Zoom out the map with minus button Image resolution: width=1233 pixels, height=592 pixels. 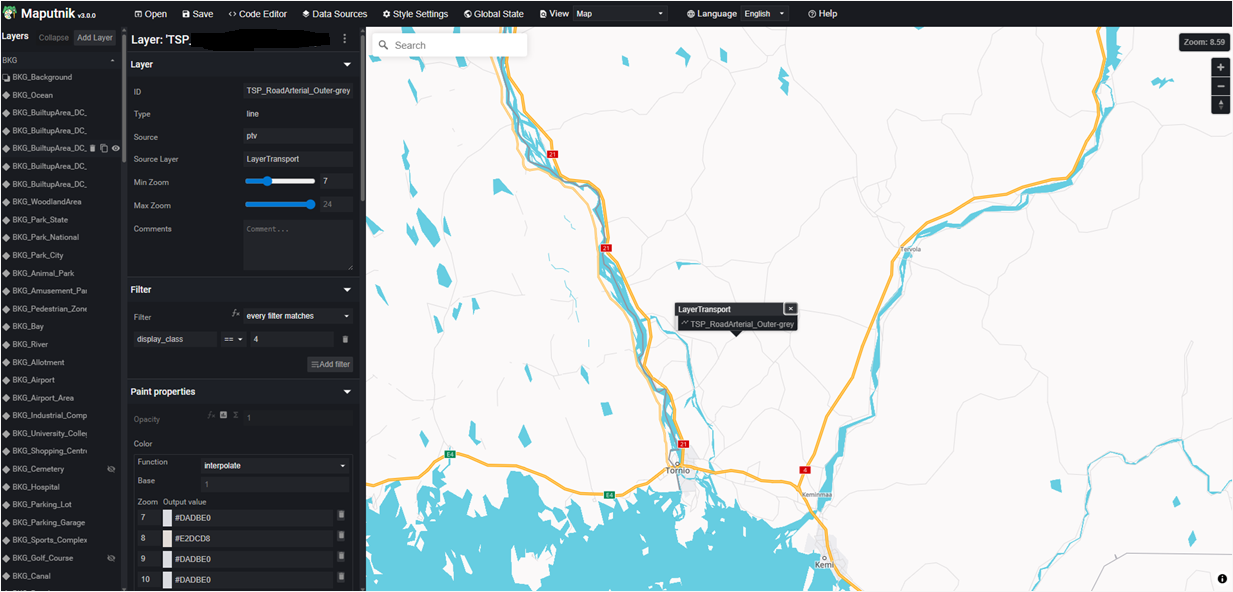coord(1220,86)
